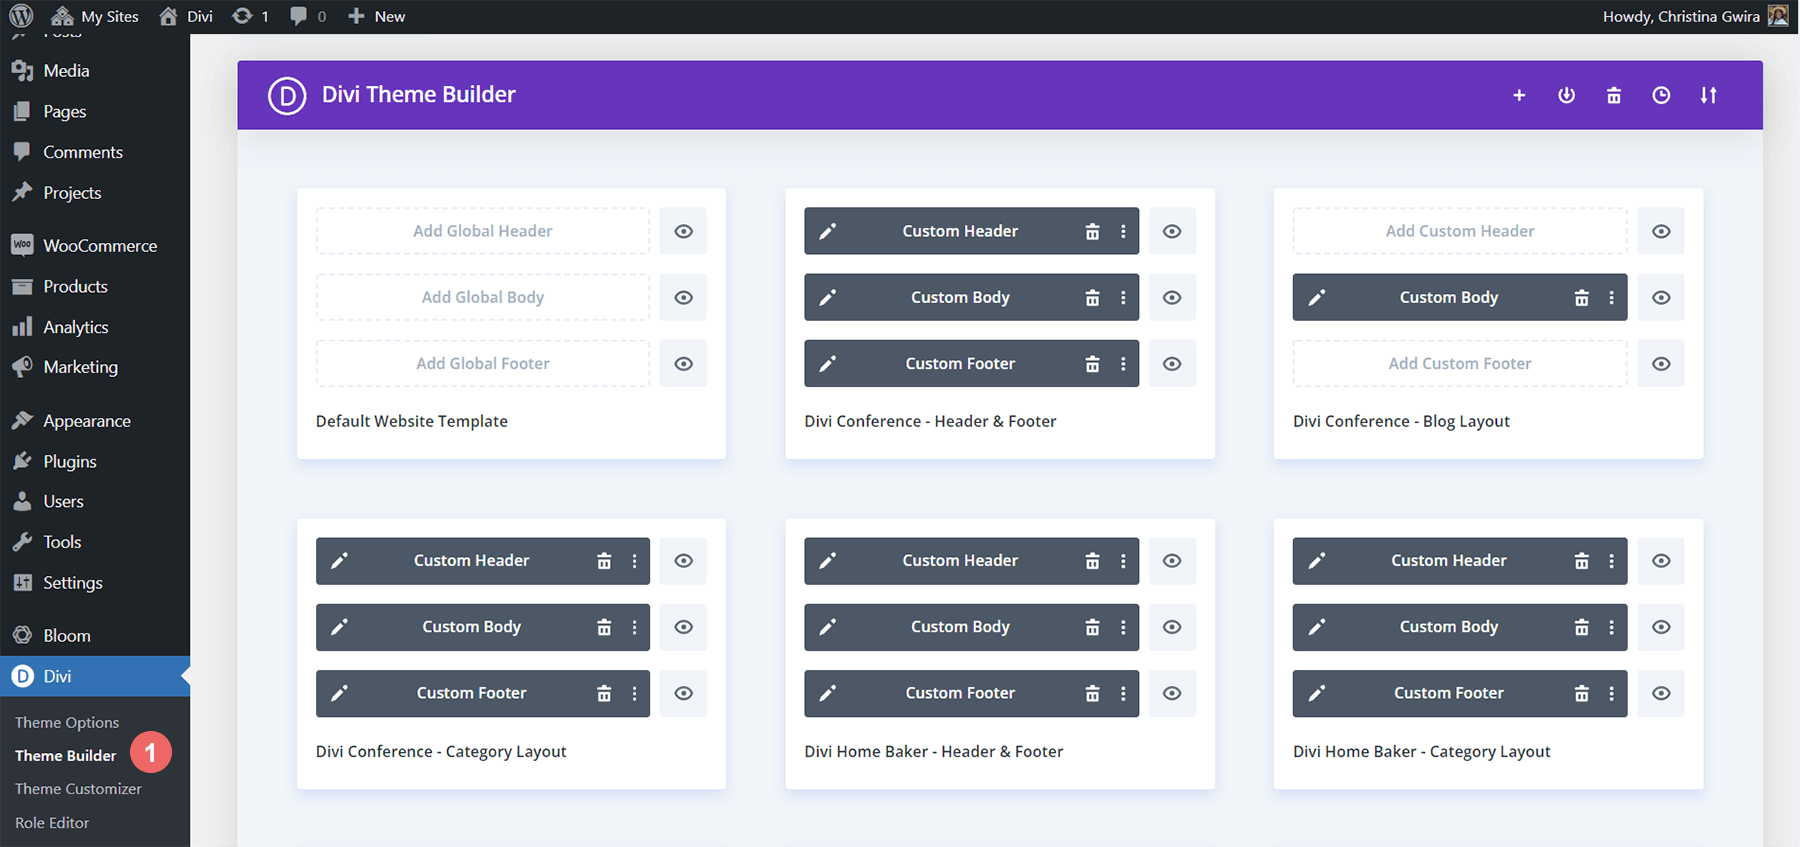Open WooCommerce in the sidebar menu

coord(95,246)
